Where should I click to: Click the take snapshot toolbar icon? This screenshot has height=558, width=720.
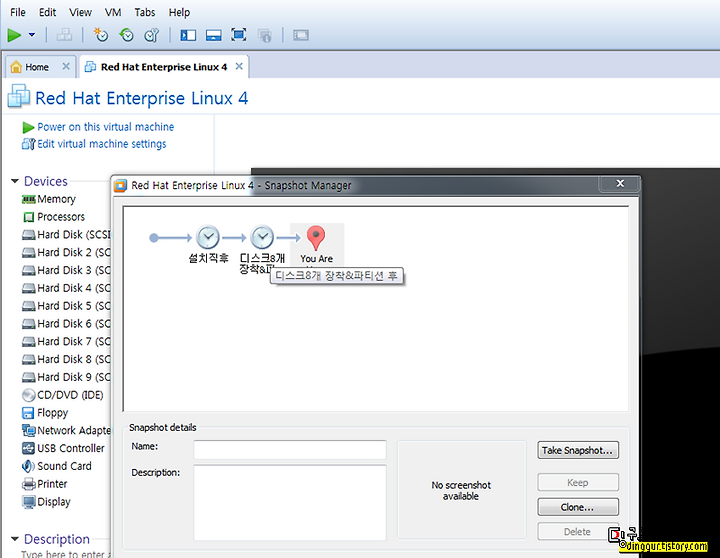coord(101,35)
